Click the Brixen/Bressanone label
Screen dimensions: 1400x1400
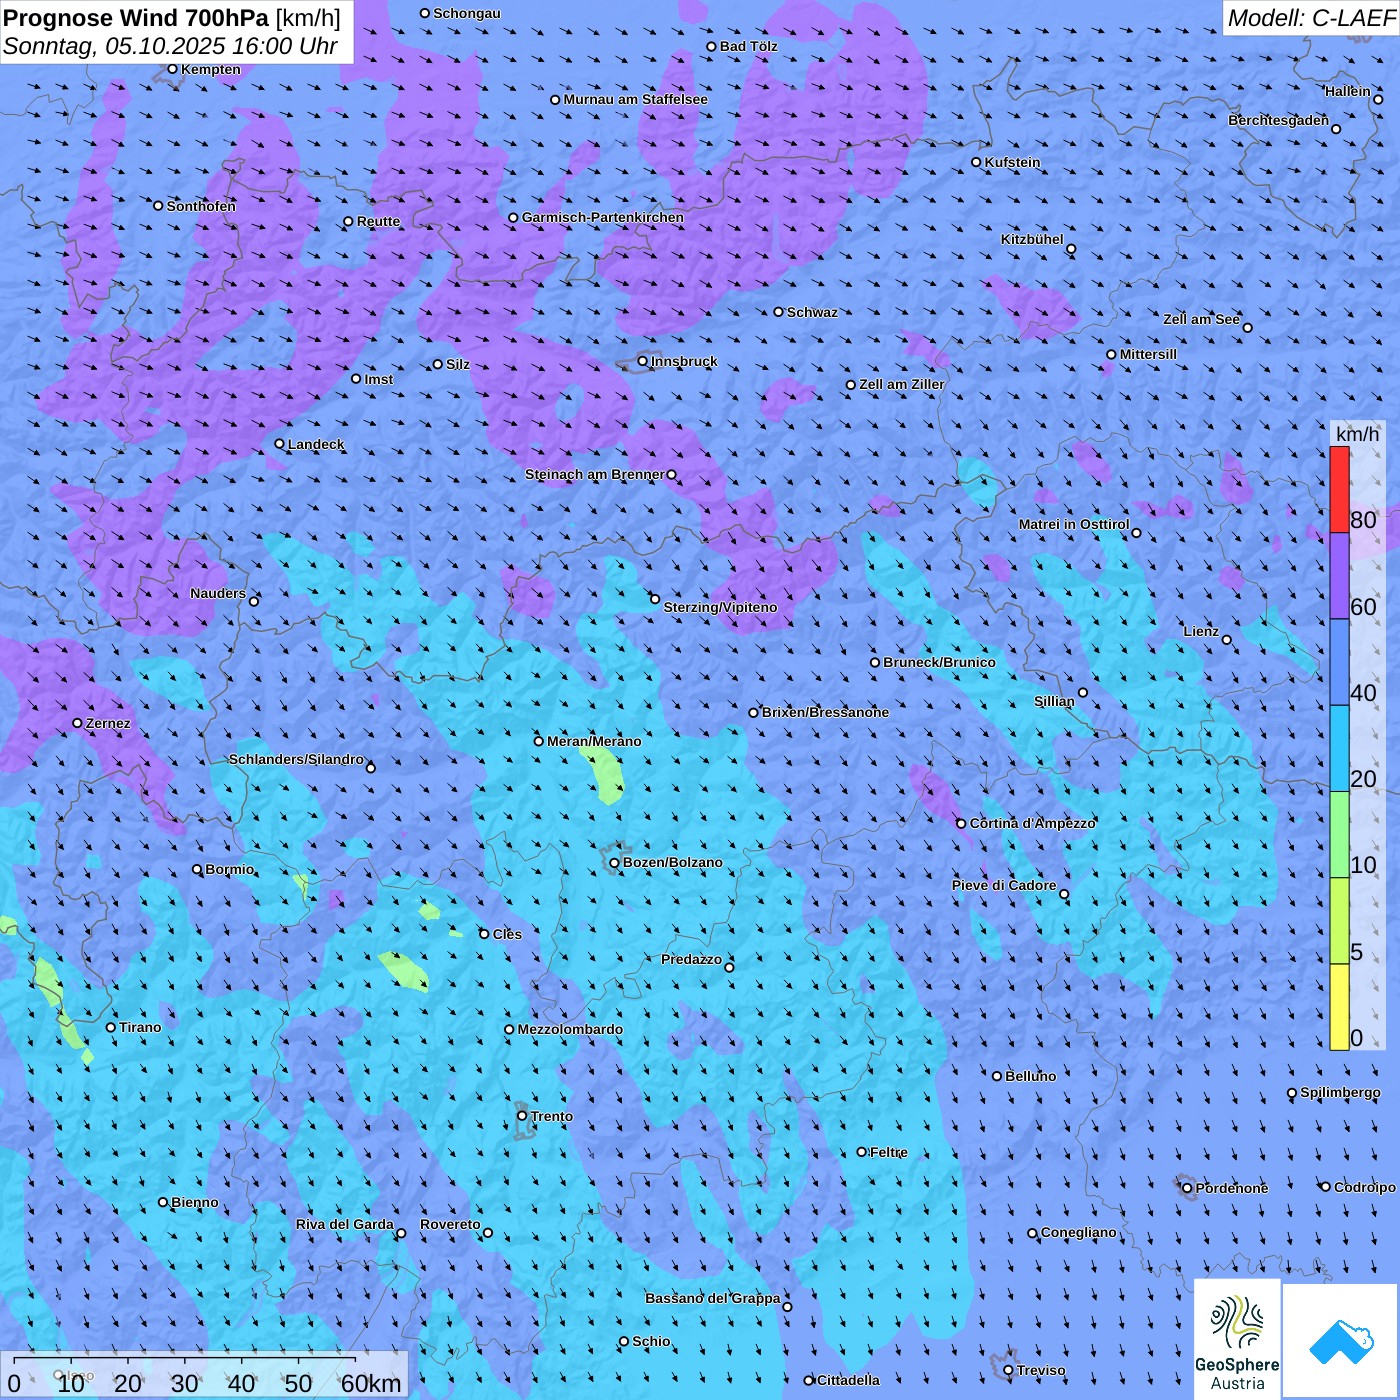pyautogui.click(x=825, y=712)
